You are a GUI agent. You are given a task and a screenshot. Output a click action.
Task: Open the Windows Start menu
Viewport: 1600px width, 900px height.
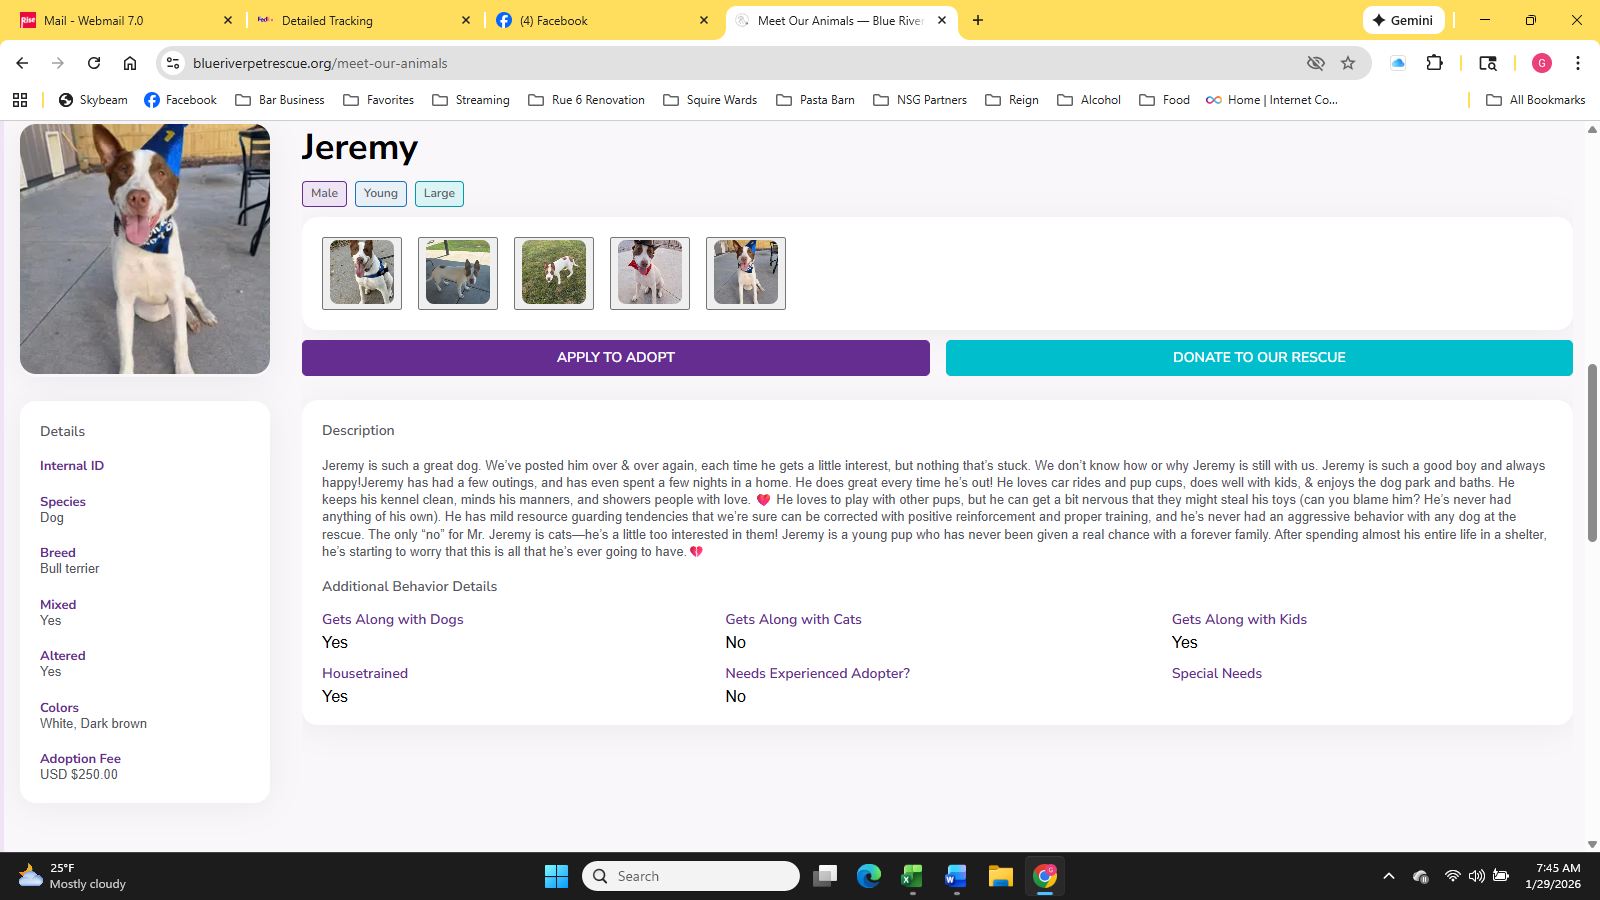(556, 876)
